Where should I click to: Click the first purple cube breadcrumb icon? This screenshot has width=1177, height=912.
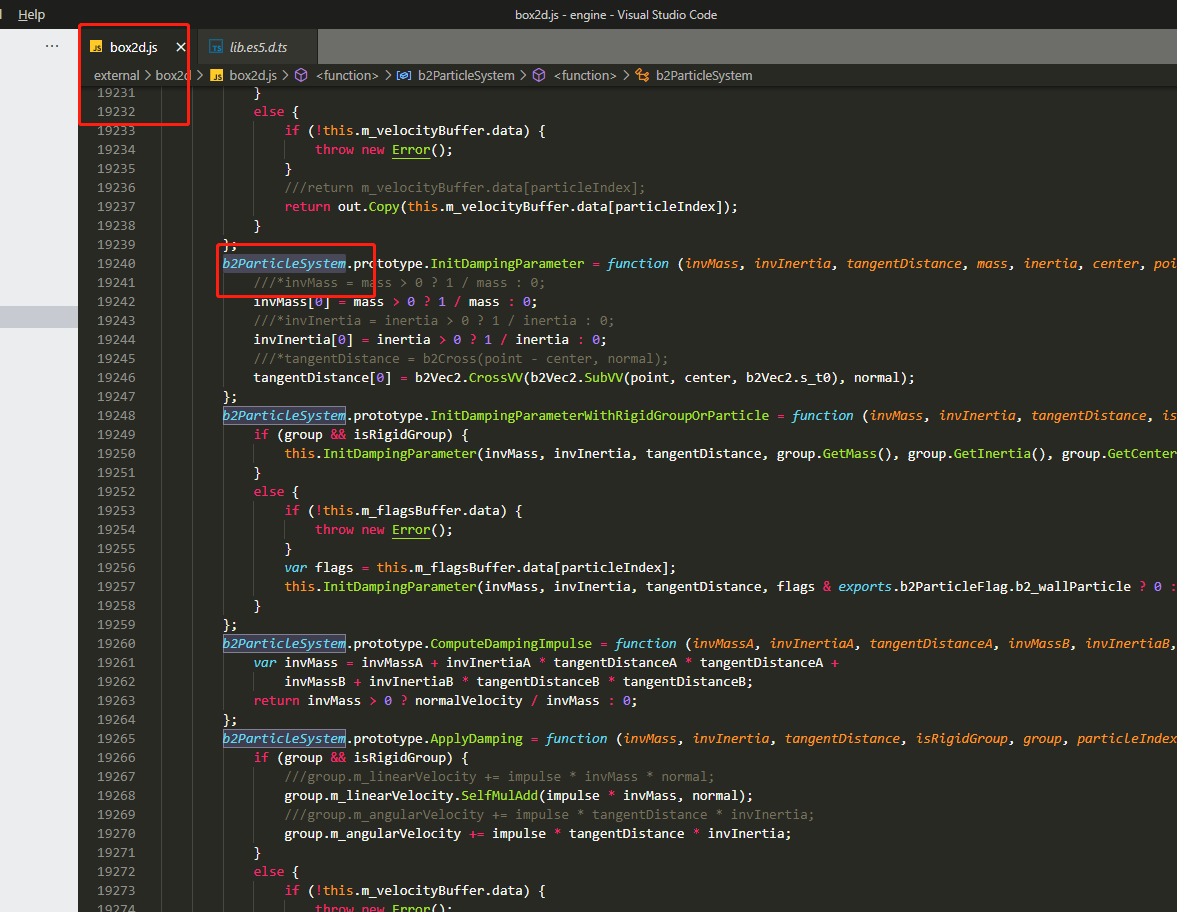301,75
